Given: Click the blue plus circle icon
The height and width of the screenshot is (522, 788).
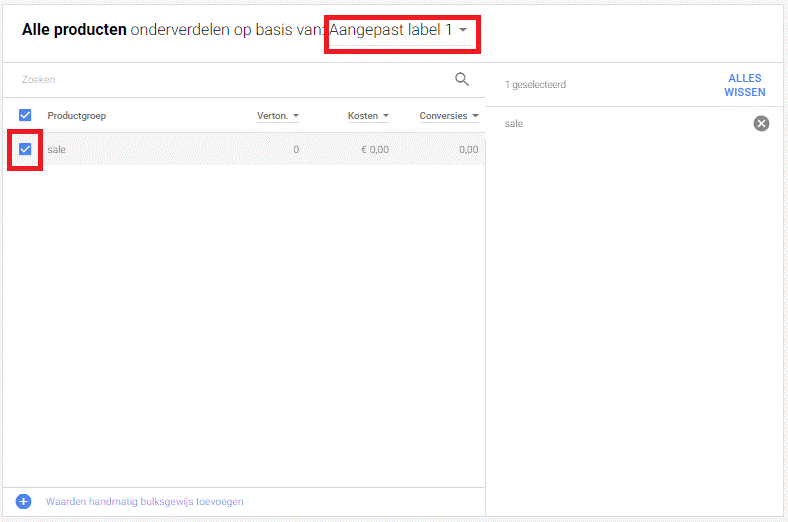Looking at the screenshot, I should point(24,501).
